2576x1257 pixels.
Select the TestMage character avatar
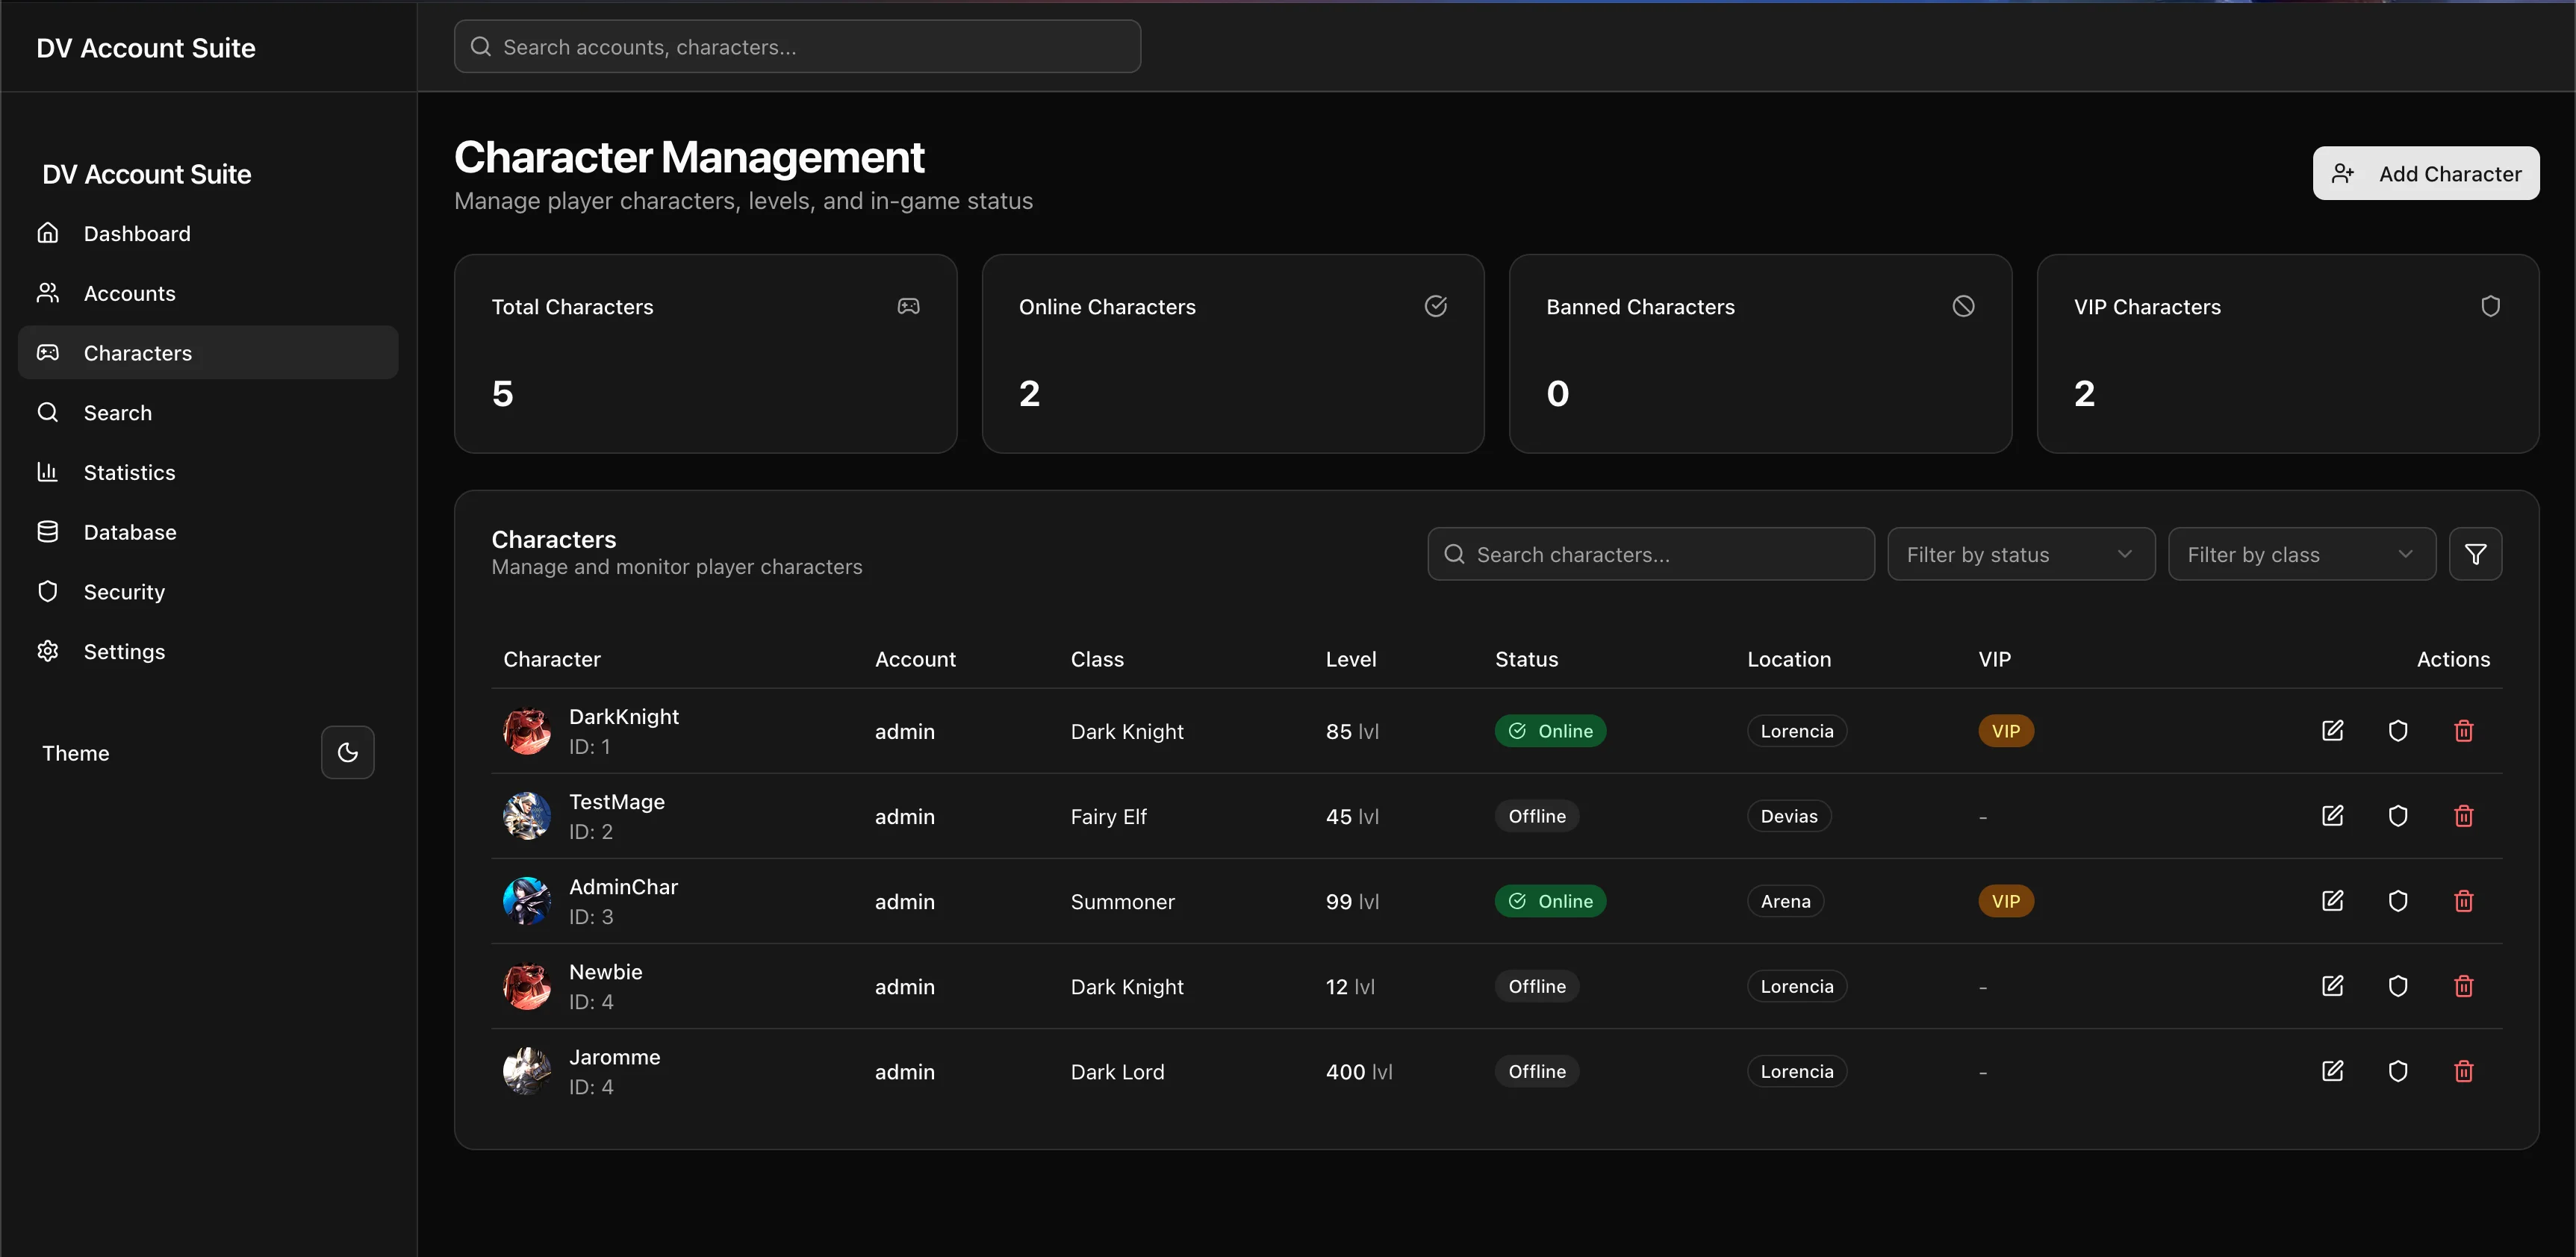[x=526, y=816]
